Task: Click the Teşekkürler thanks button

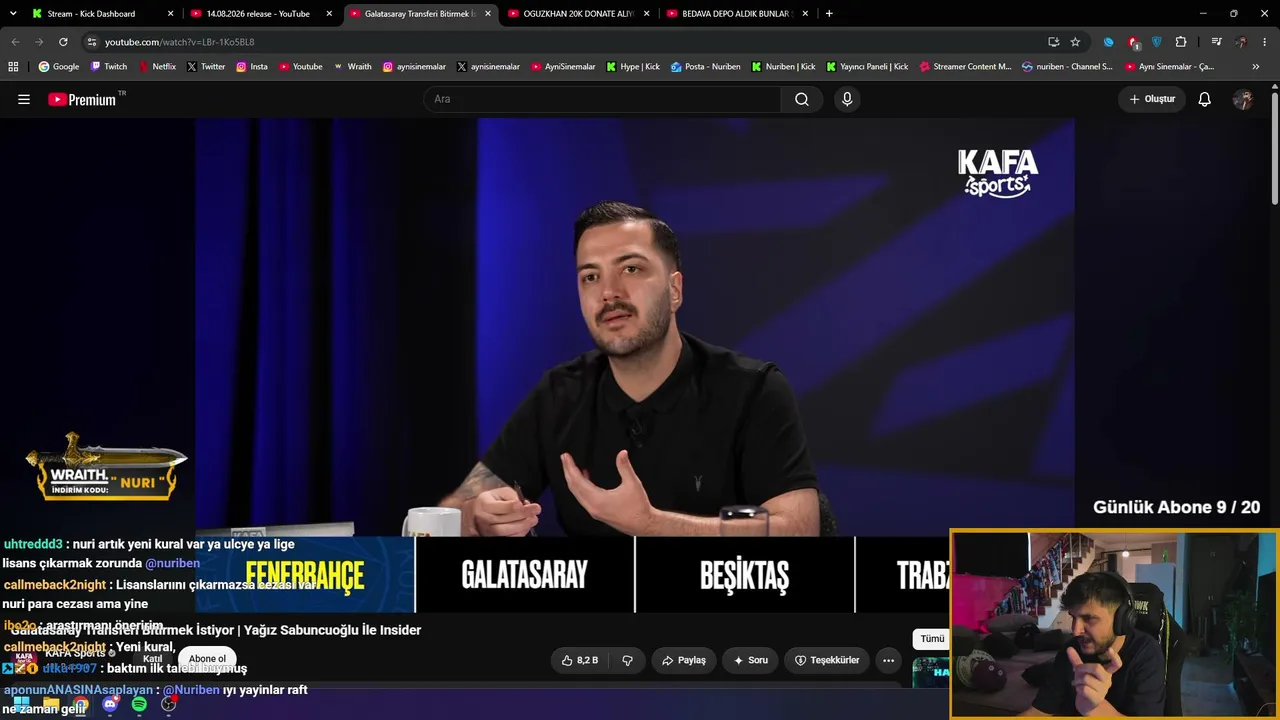Action: 827,660
